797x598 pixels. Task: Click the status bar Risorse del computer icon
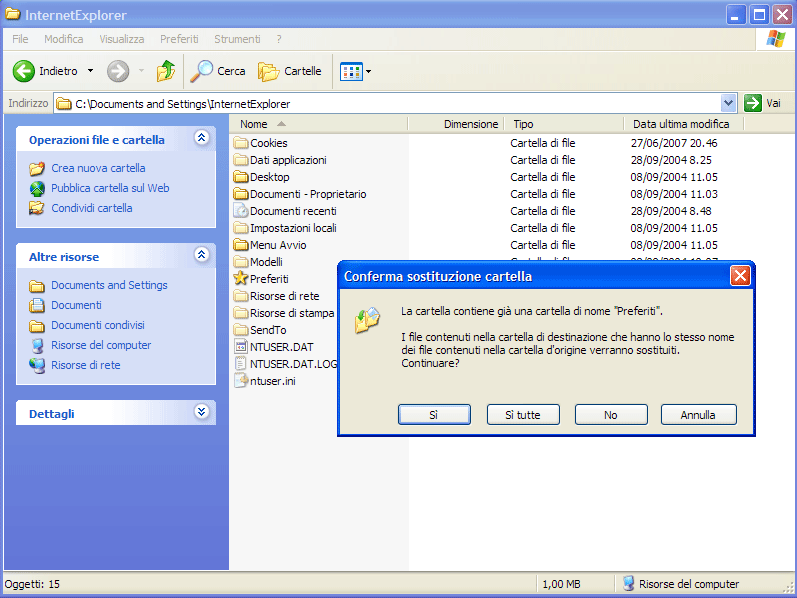coord(629,584)
